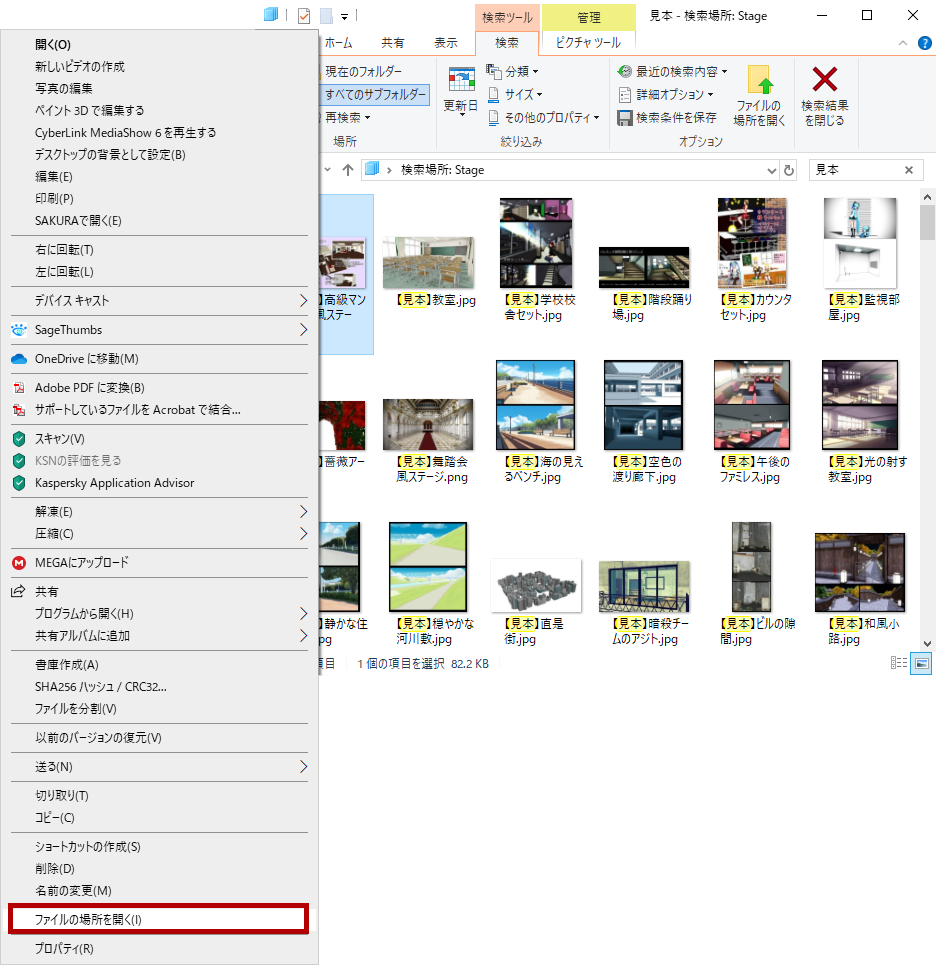Switch to details view in status bar
Screen dimensions: 937x965
point(897,662)
